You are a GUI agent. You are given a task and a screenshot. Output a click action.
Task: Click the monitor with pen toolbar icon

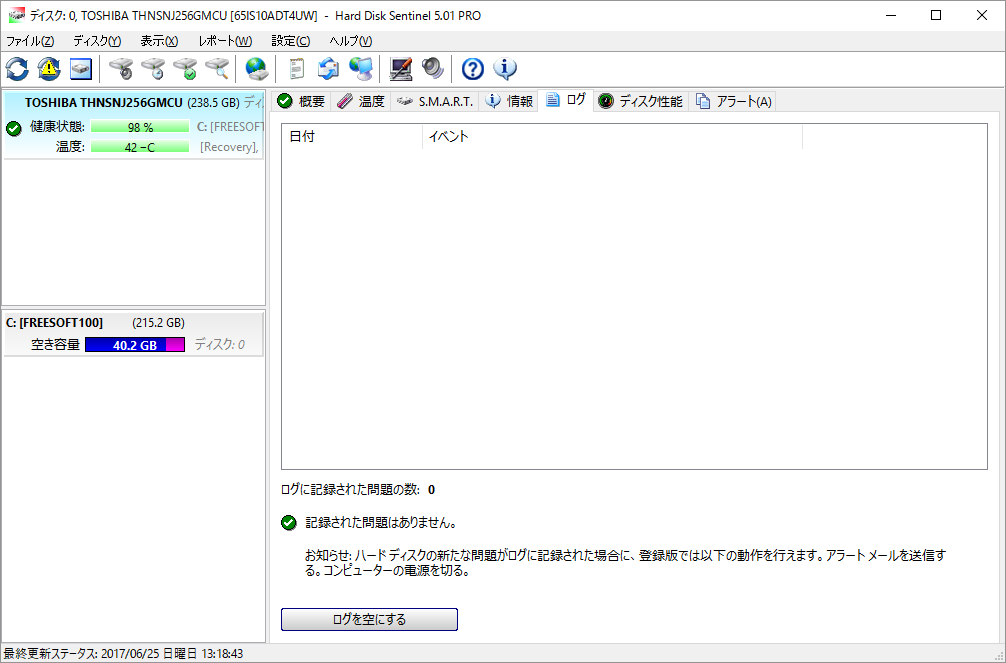click(x=401, y=69)
